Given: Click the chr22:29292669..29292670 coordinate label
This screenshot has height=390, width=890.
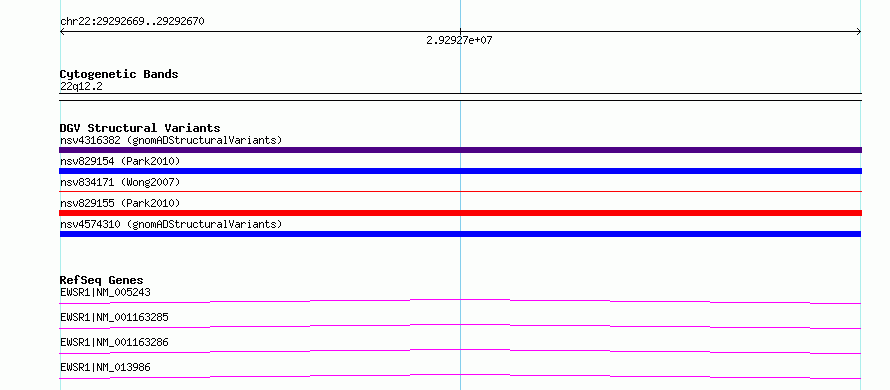Looking at the screenshot, I should [x=132, y=22].
